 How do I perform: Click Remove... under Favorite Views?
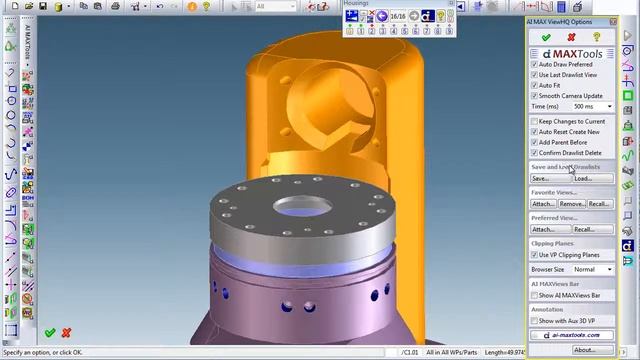click(x=572, y=204)
